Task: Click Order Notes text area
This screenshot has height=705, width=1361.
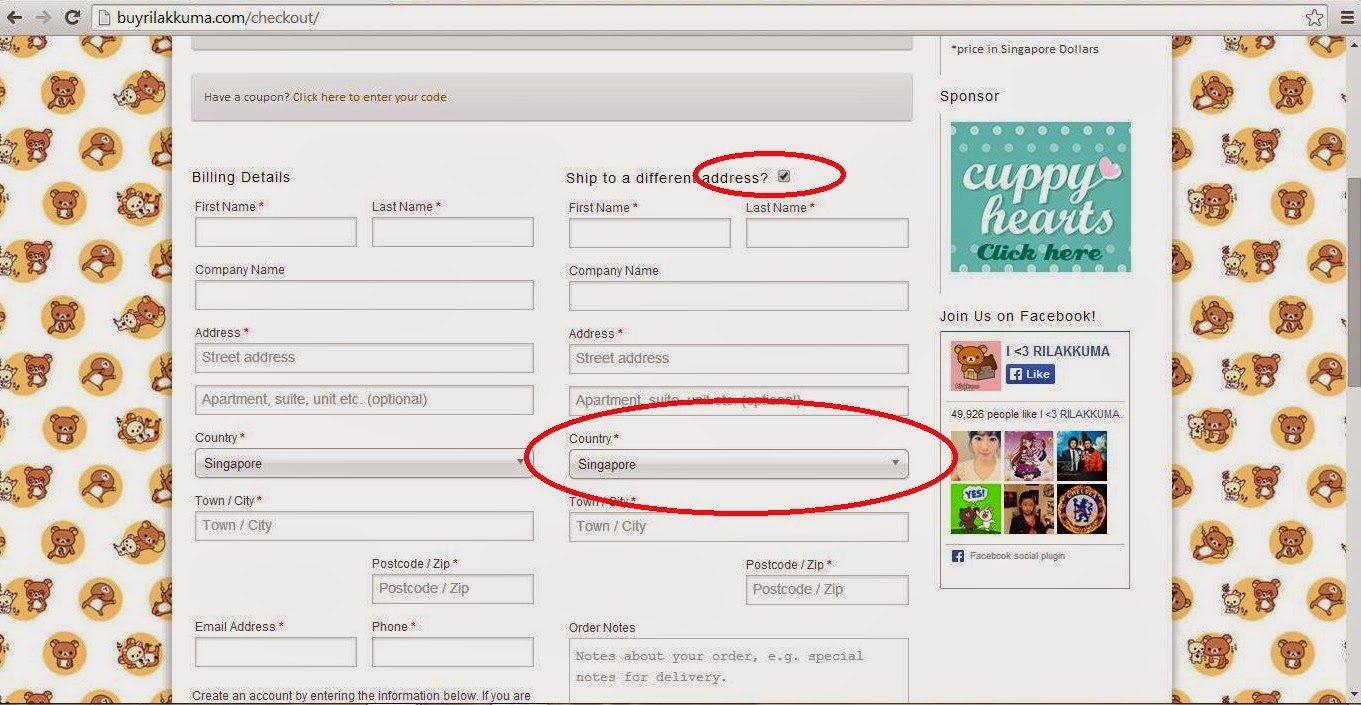Action: point(739,671)
